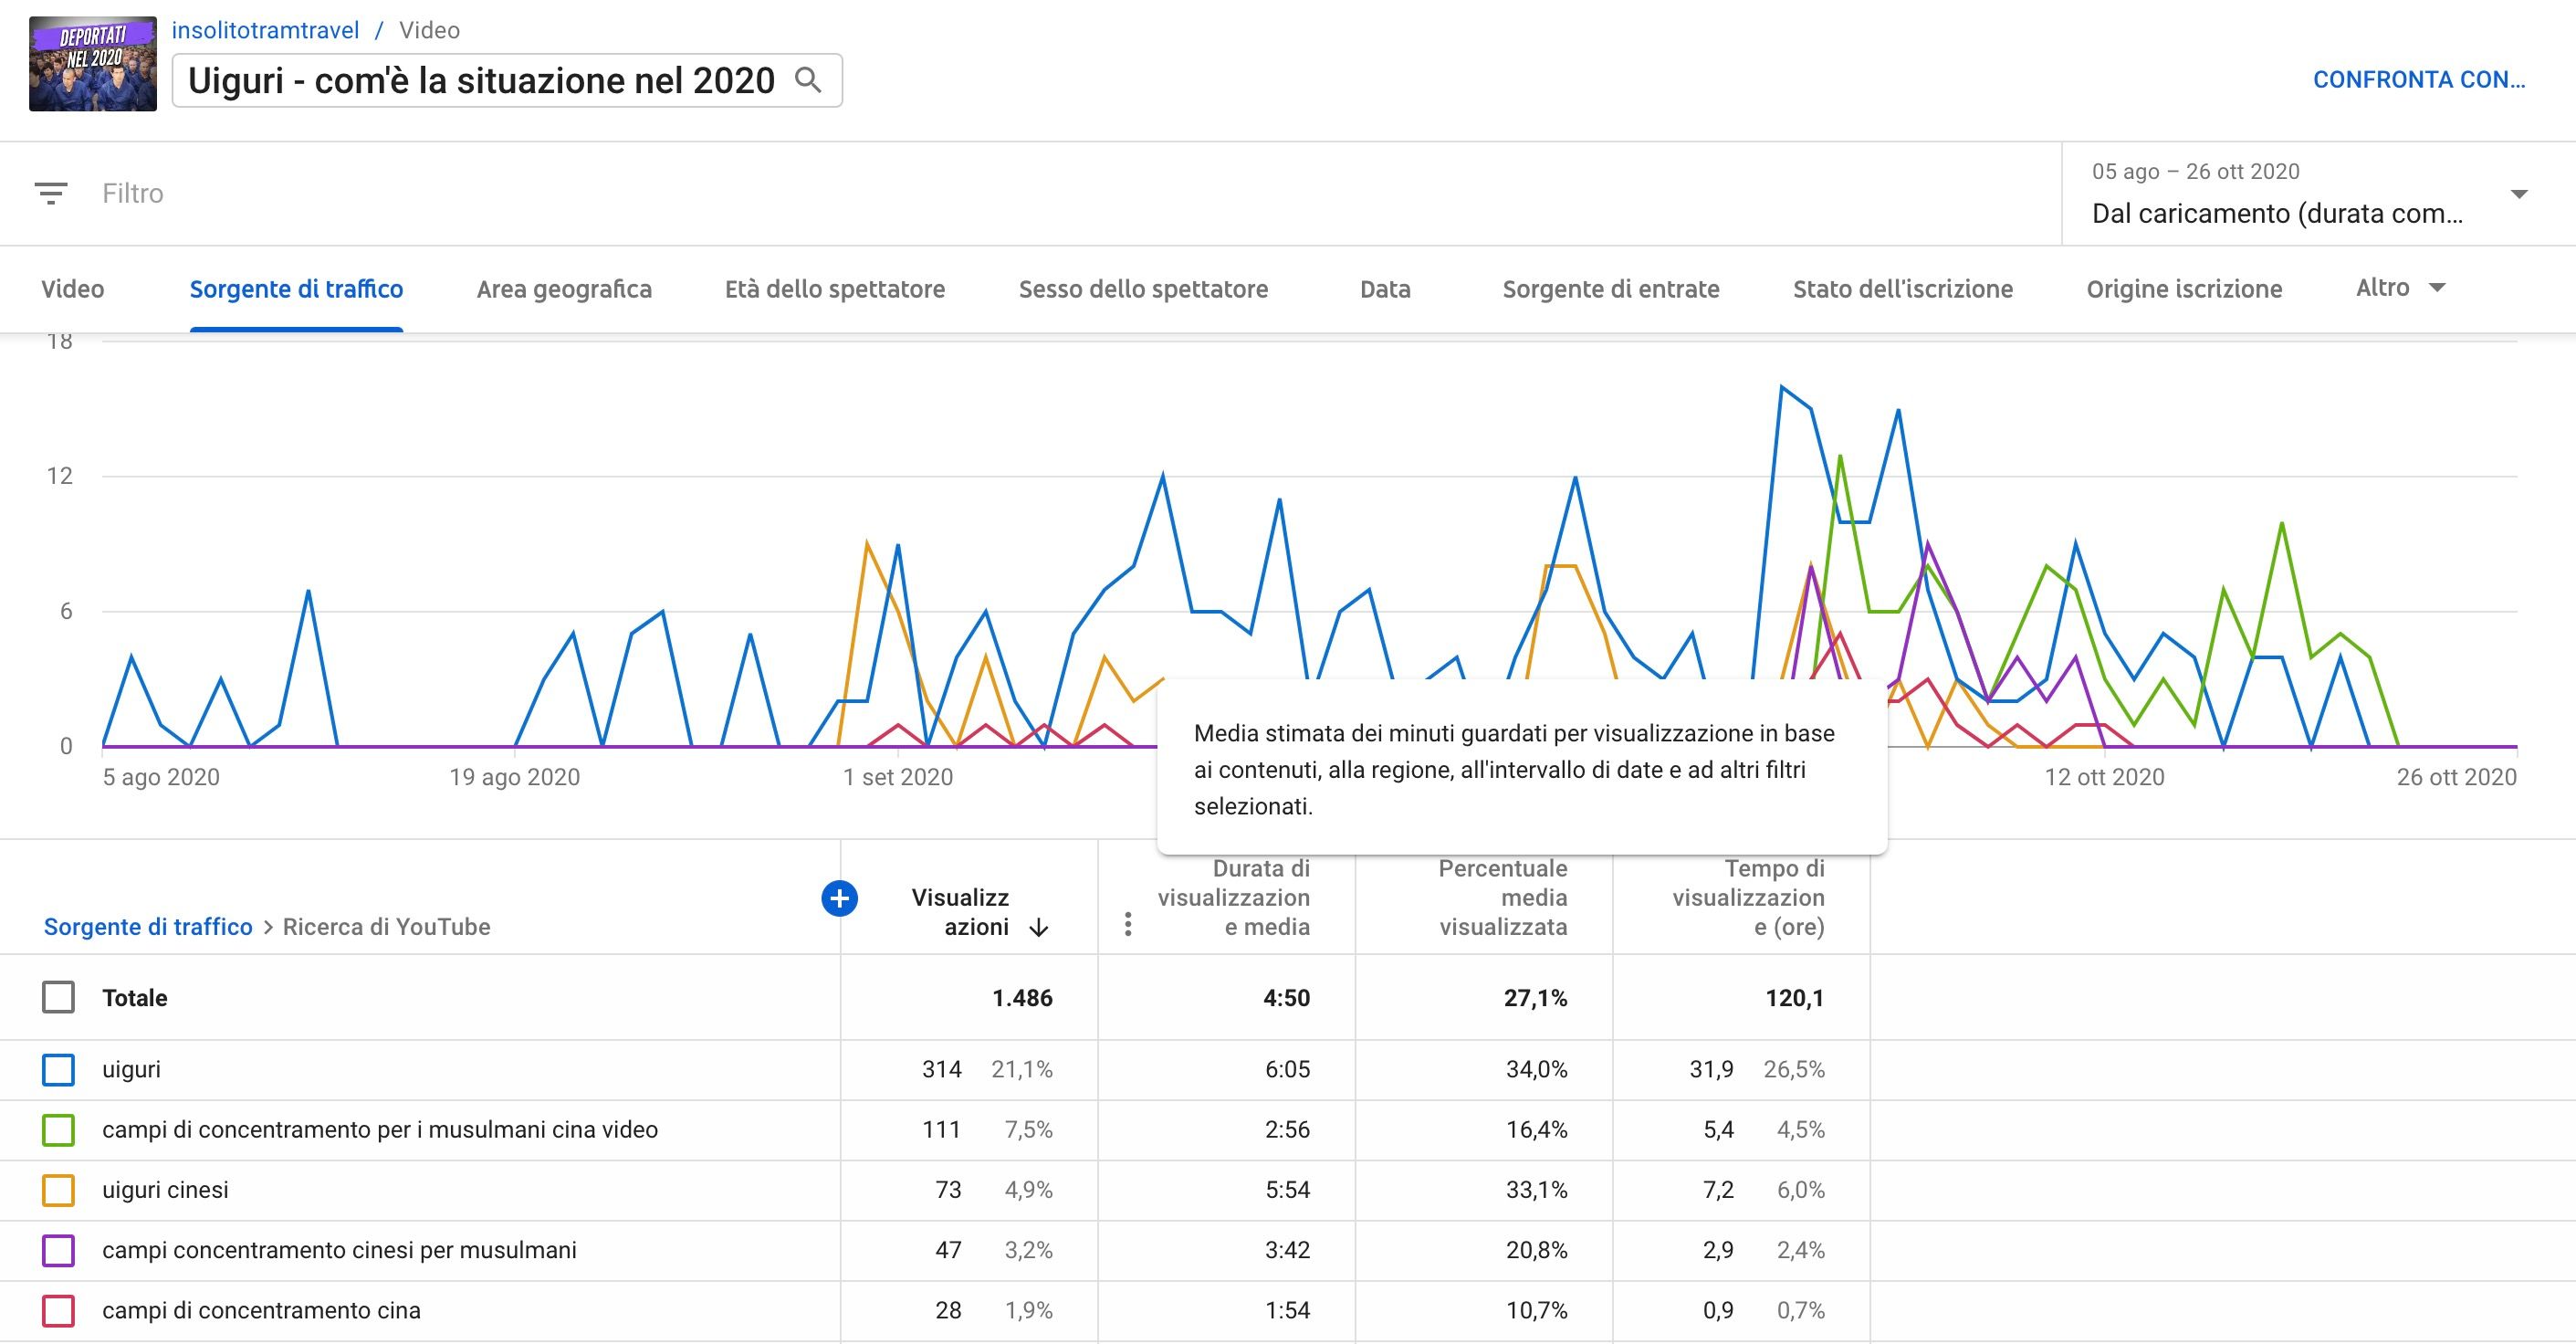Screen dimensions: 2576x1344
Task: Open the video title selector field
Action: (x=507, y=80)
